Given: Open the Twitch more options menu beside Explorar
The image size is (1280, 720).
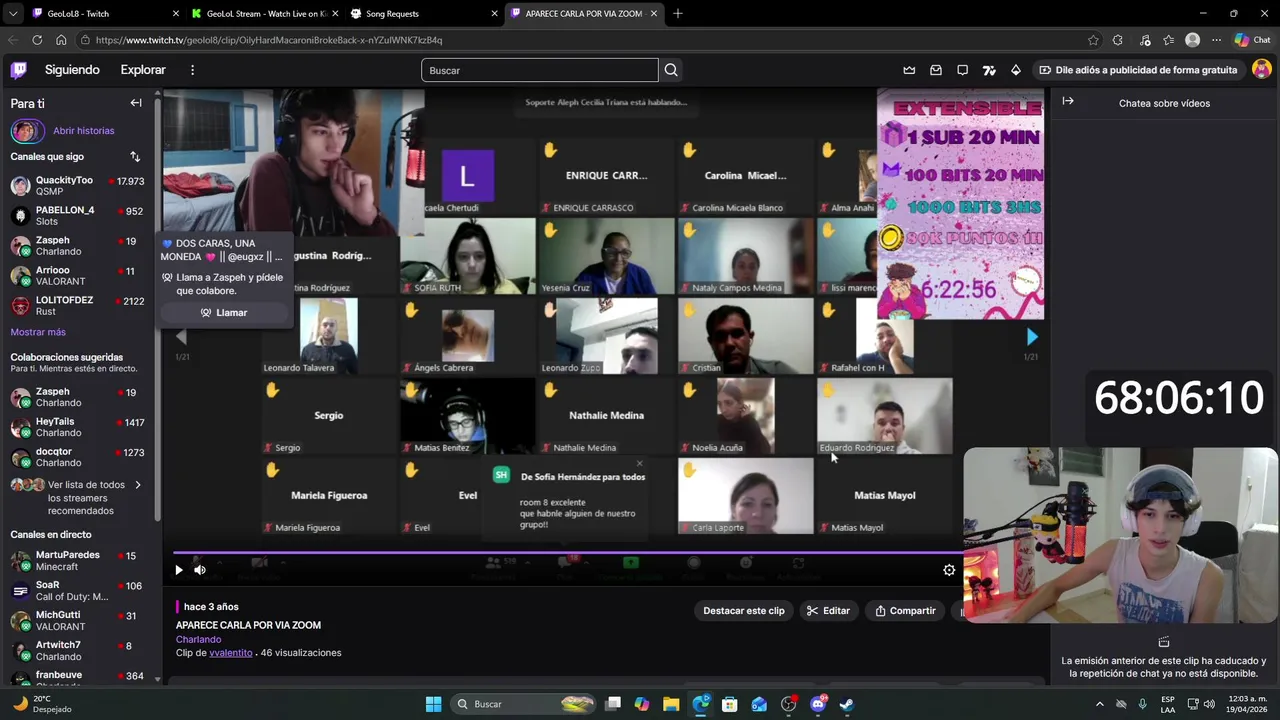Looking at the screenshot, I should (x=192, y=70).
